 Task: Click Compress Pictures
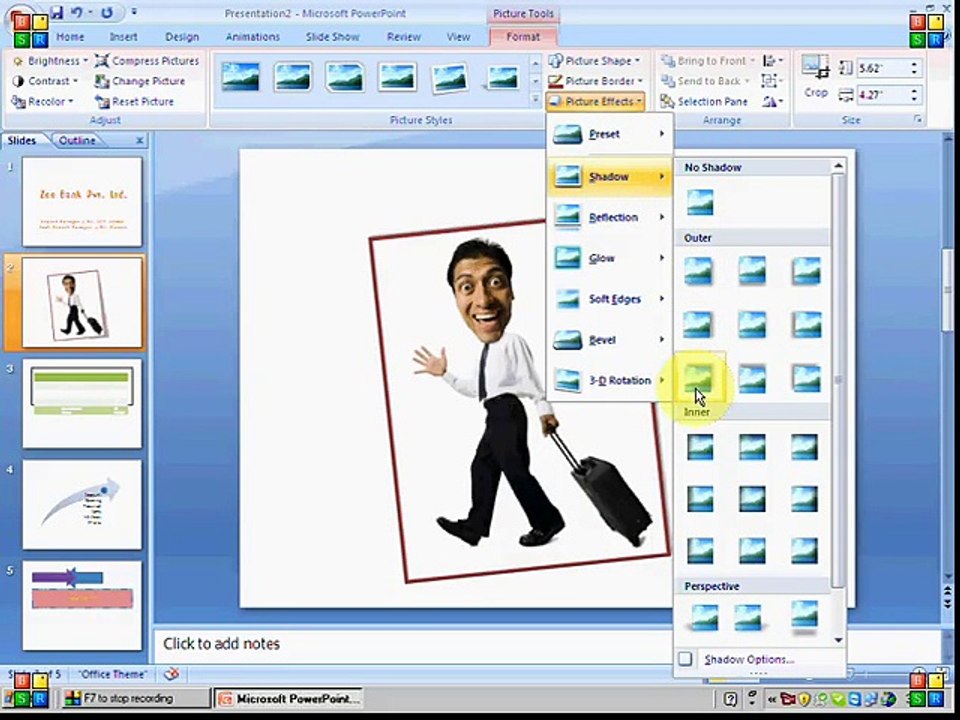147,61
